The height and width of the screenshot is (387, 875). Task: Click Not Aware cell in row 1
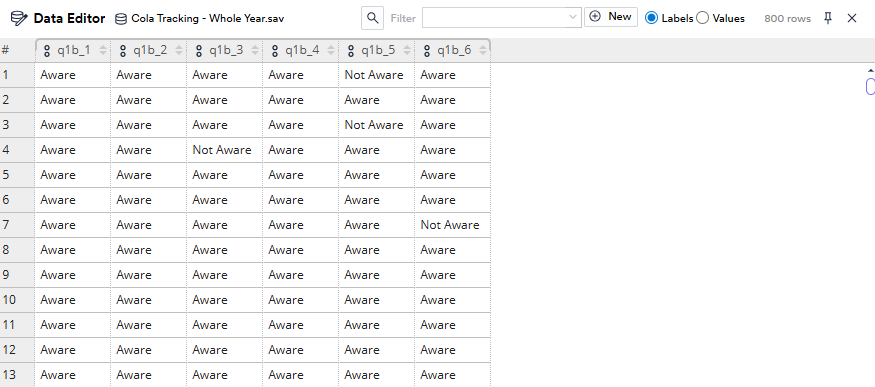pyautogui.click(x=376, y=75)
